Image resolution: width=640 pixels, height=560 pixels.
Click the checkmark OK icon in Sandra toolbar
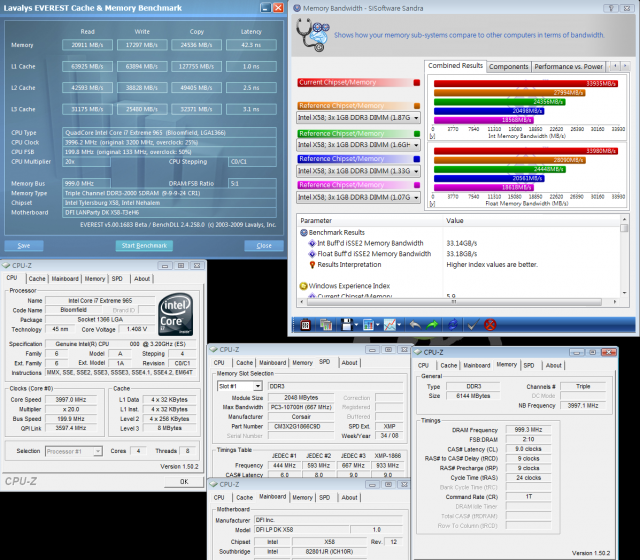(473, 325)
